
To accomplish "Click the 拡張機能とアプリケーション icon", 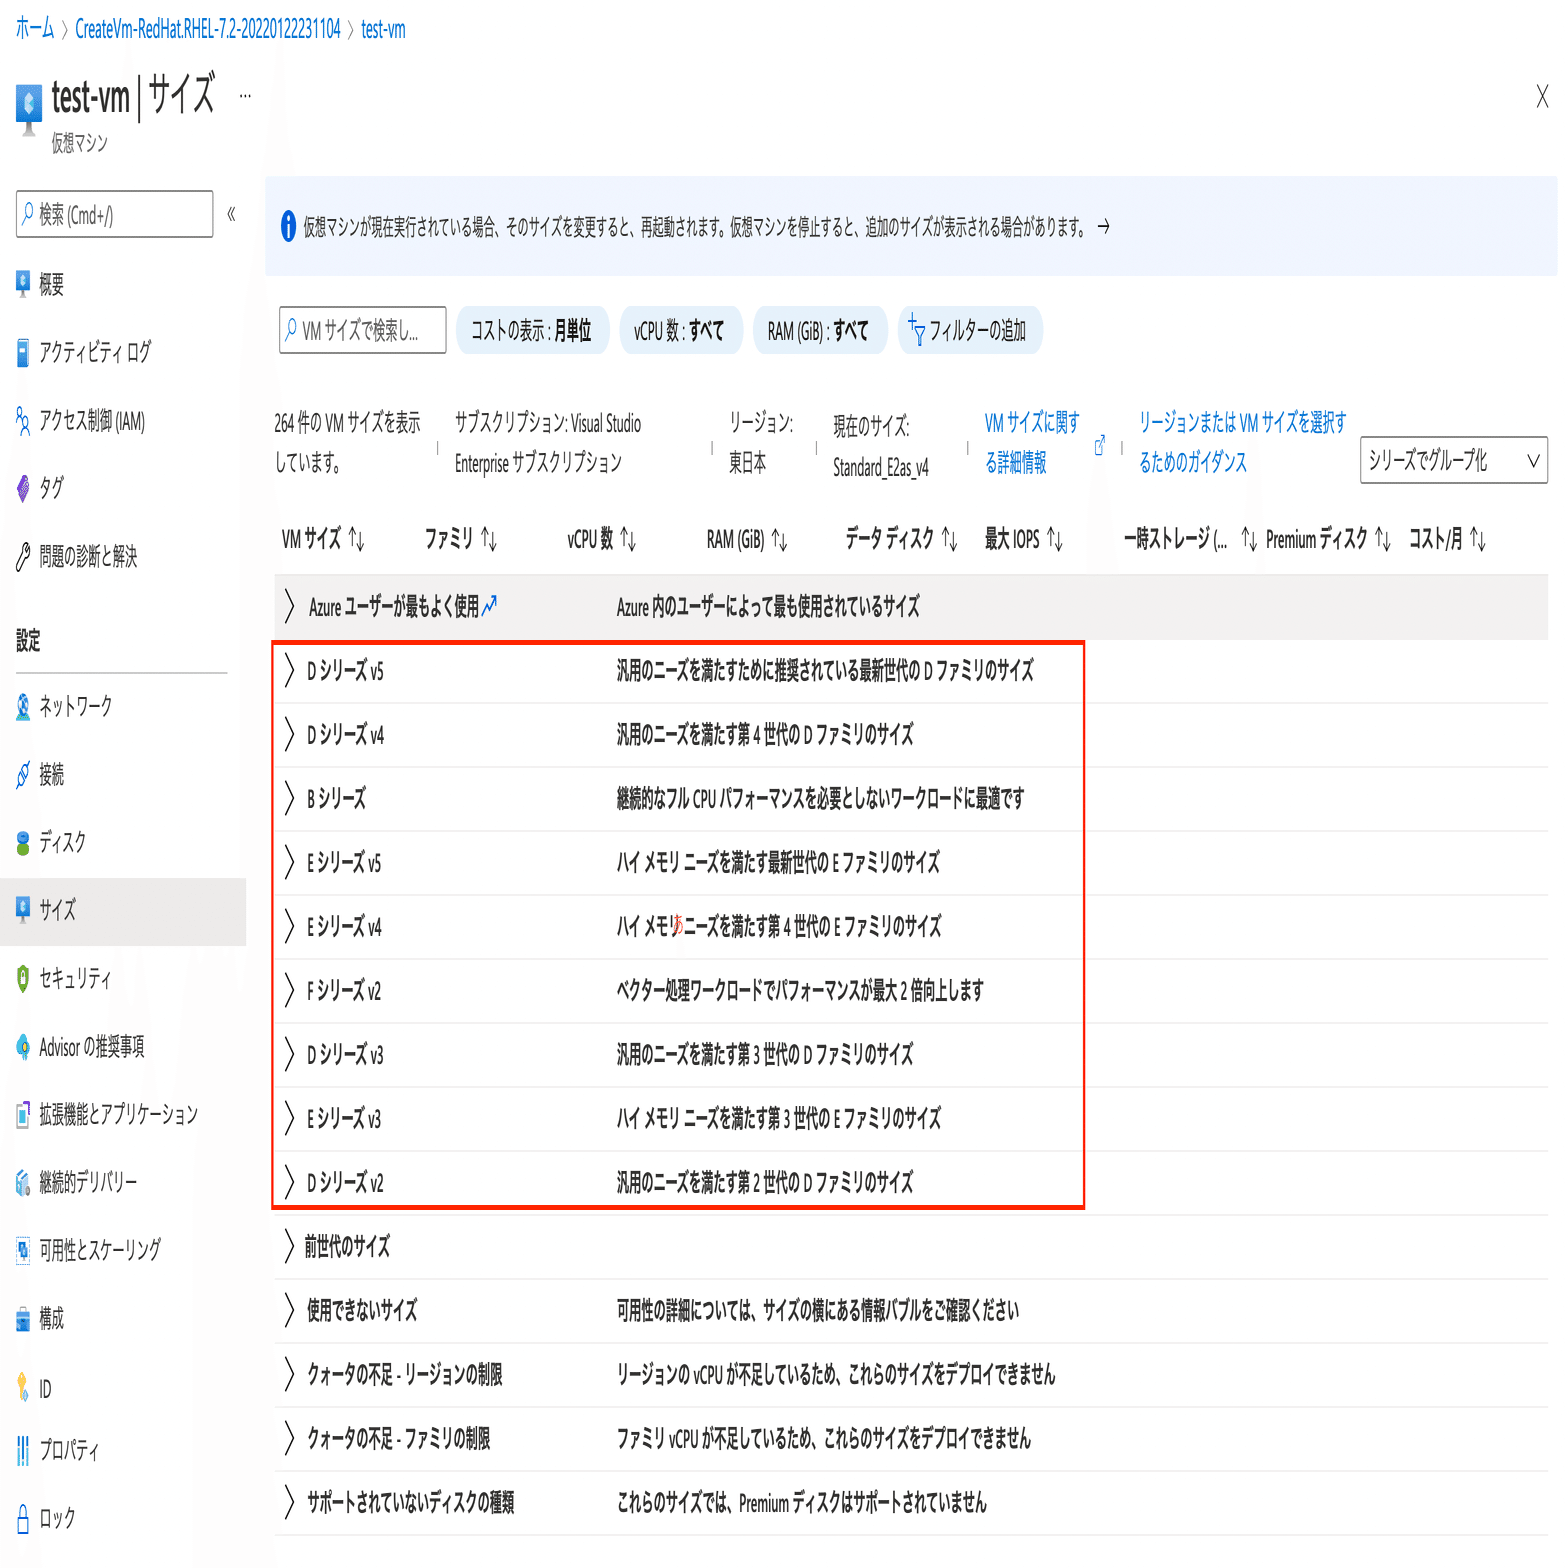I will (23, 1114).
